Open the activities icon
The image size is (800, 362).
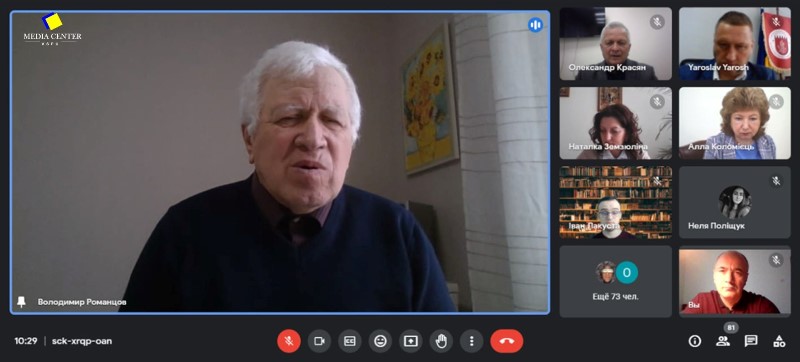779,341
